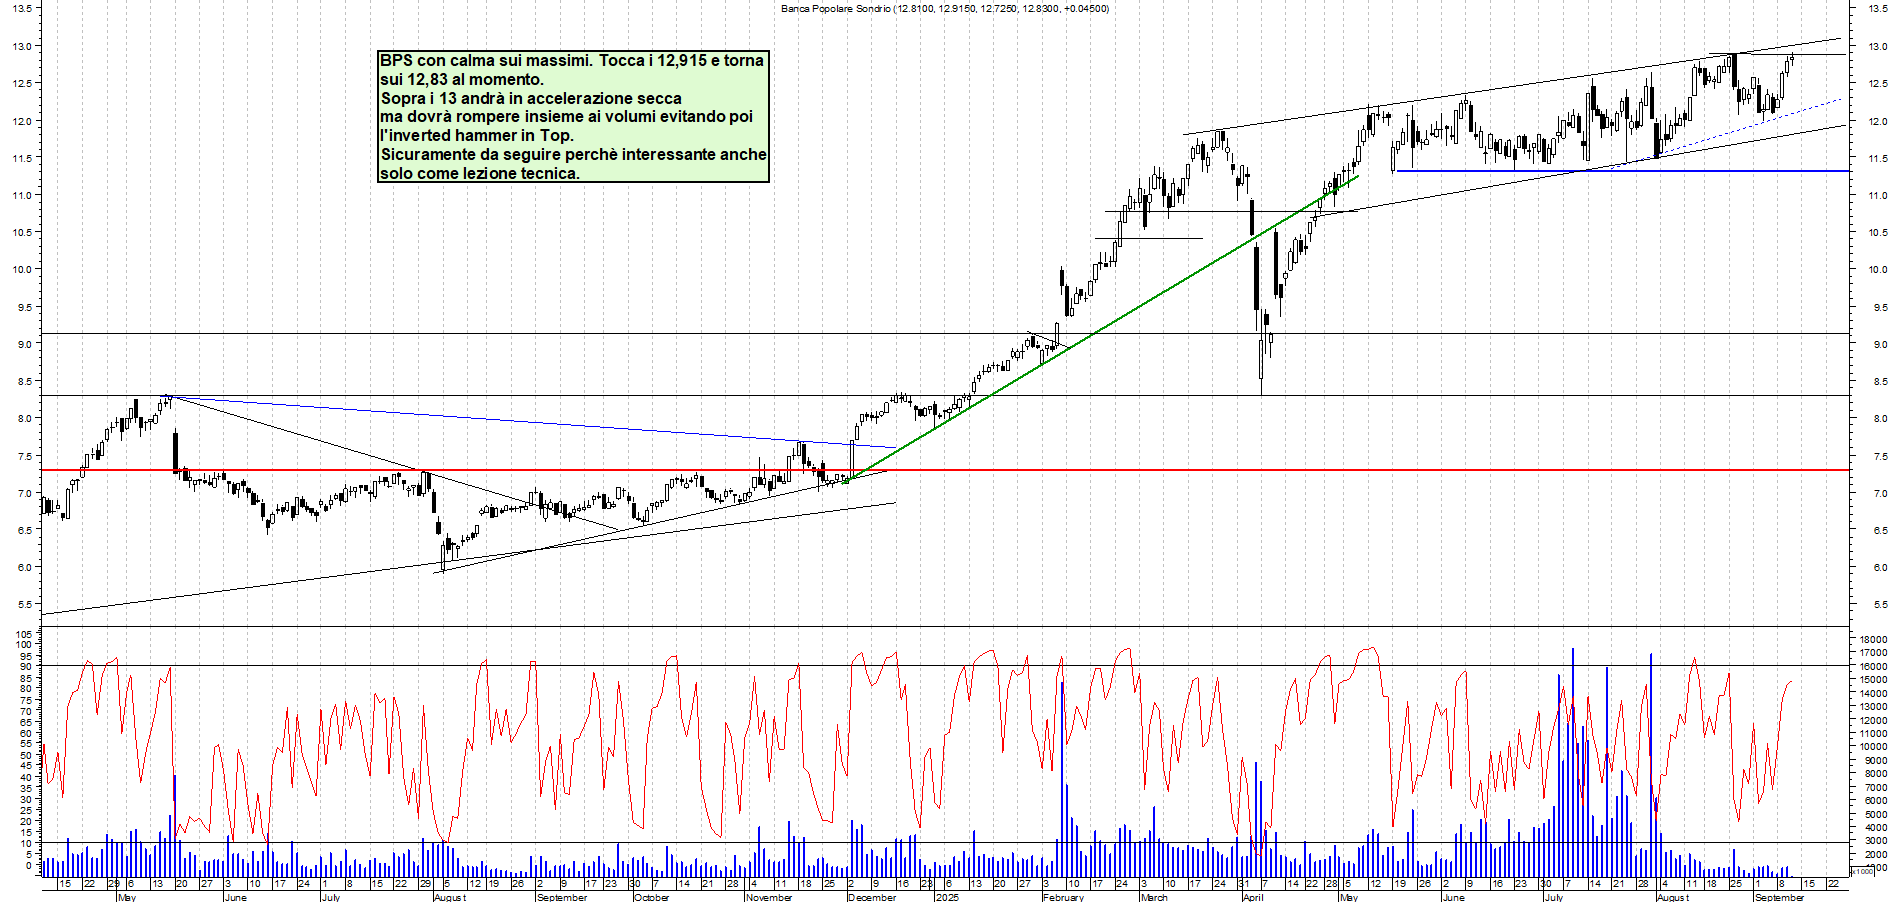
Task: Click volume scale value "16000"
Action: (x=1873, y=666)
